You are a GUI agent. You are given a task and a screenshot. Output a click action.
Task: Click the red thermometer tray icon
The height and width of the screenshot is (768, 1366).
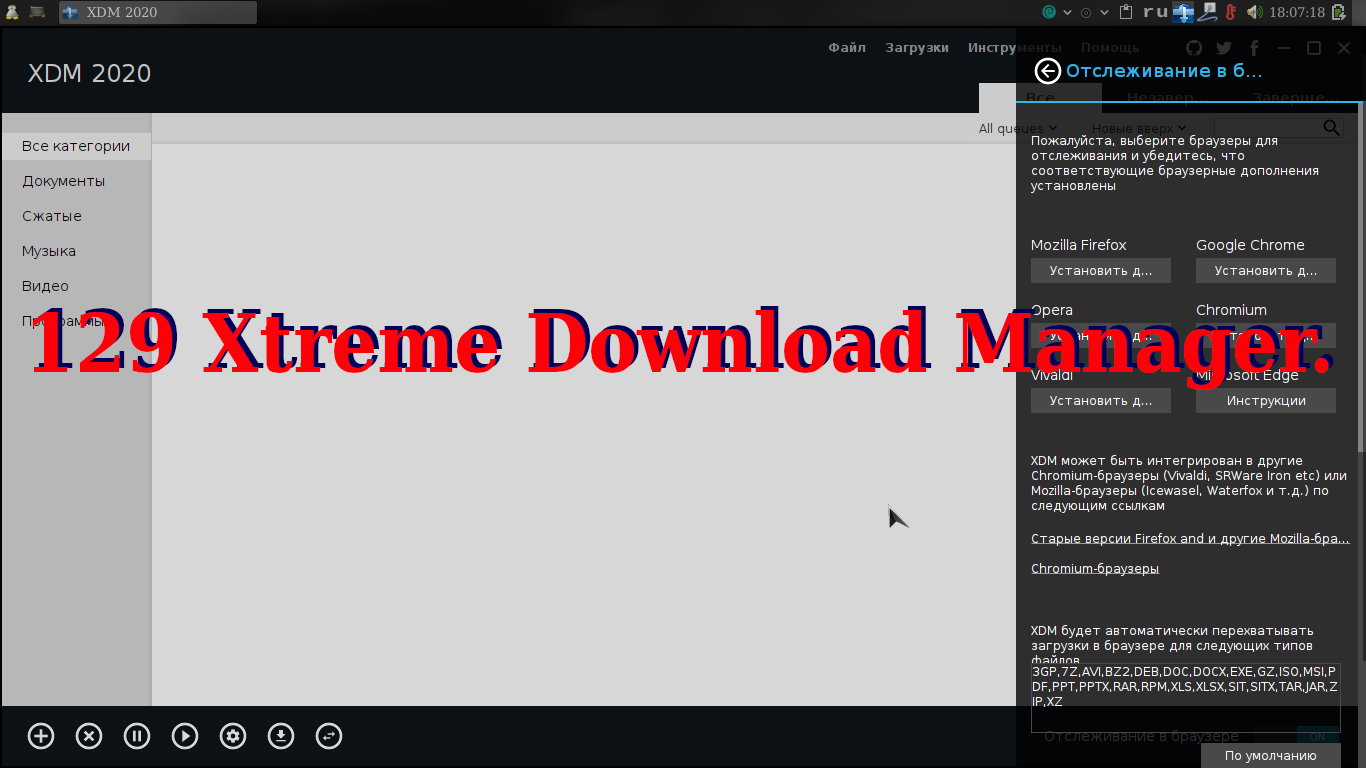[1229, 12]
